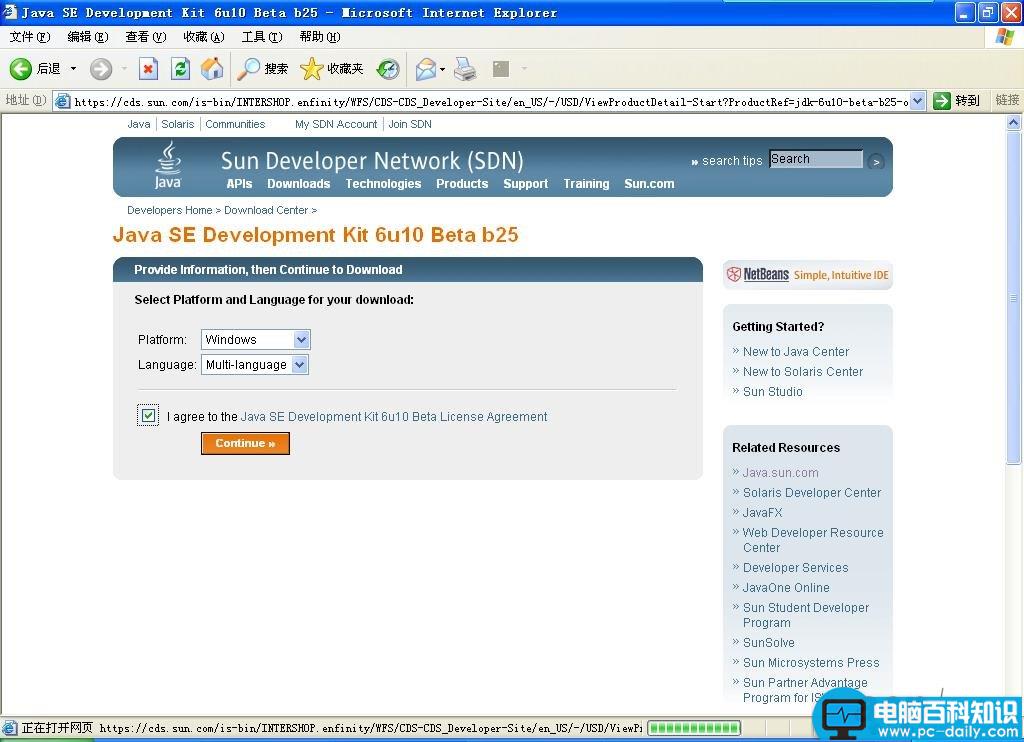This screenshot has height=742, width=1024.
Task: Click the Developers Home breadcrumb
Action: pyautogui.click(x=170, y=210)
